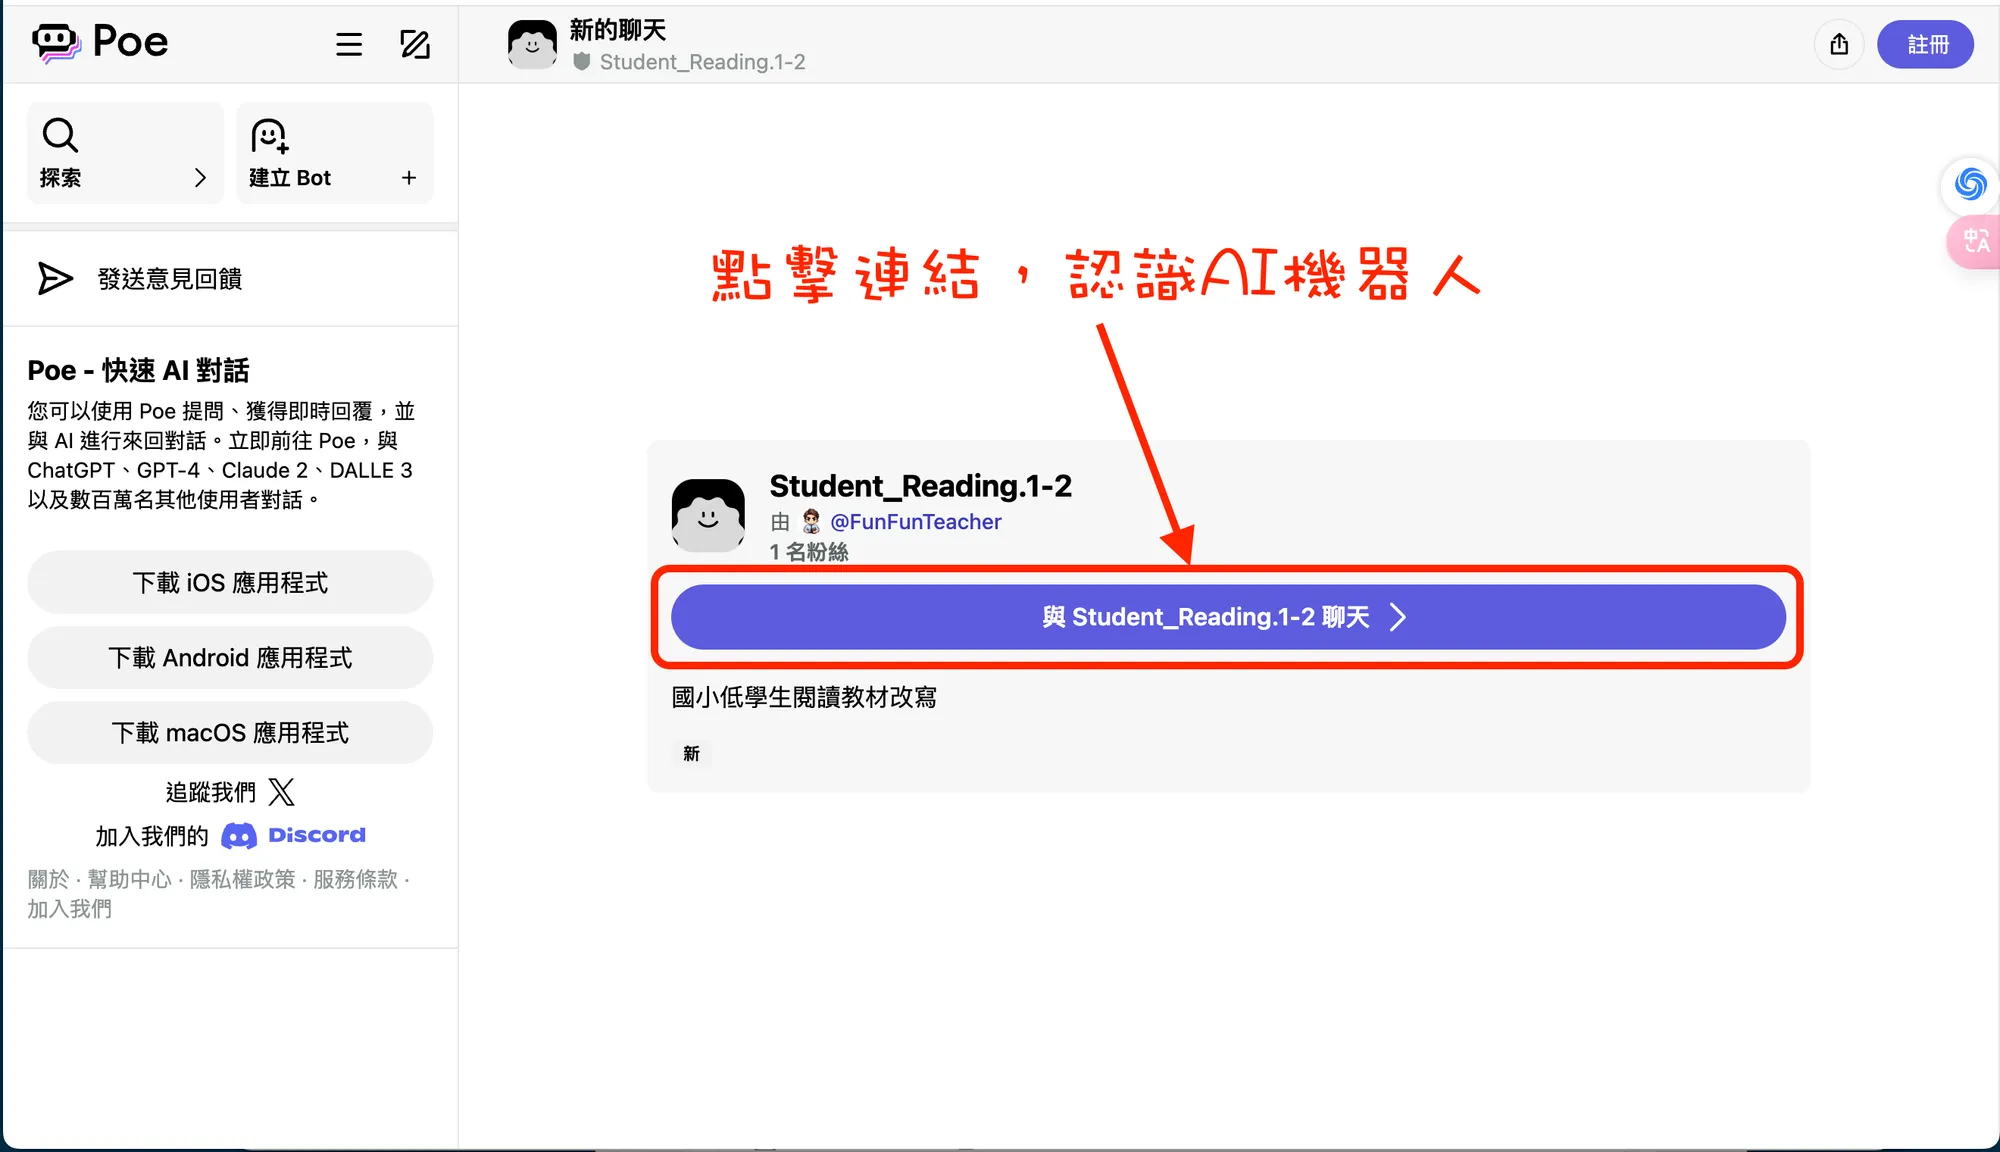Screen dimensions: 2000x1152
Task: Open the 加入我們 footer link
Action: (69, 909)
